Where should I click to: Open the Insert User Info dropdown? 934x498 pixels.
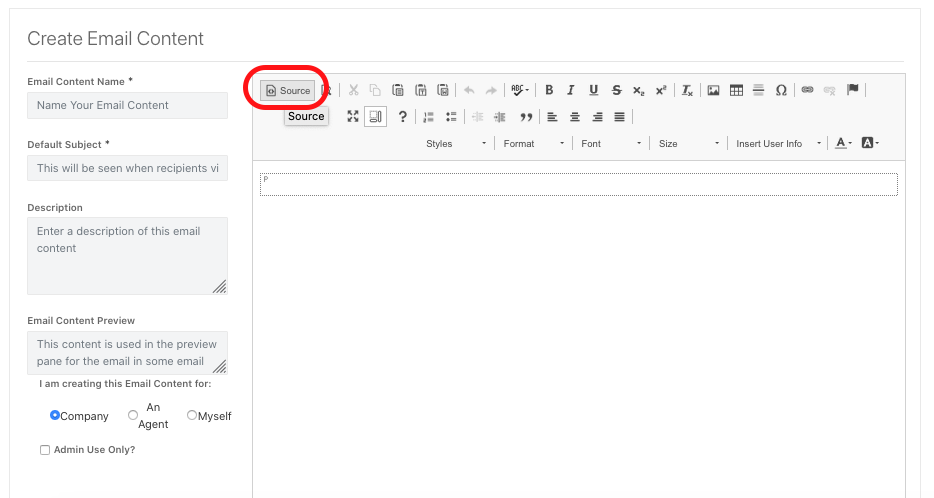[x=778, y=144]
